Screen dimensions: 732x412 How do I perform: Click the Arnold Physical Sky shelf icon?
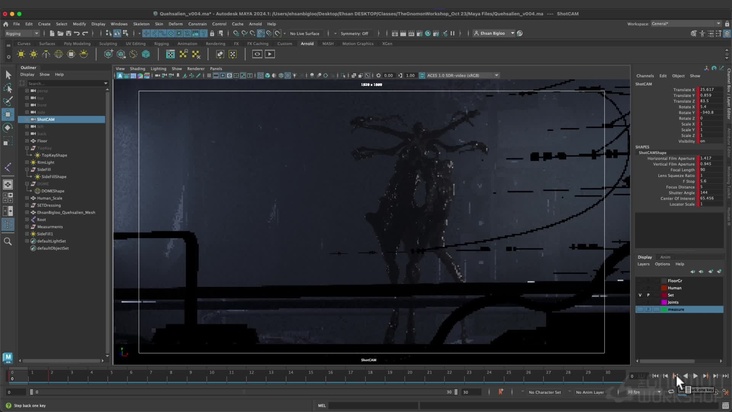(84, 54)
